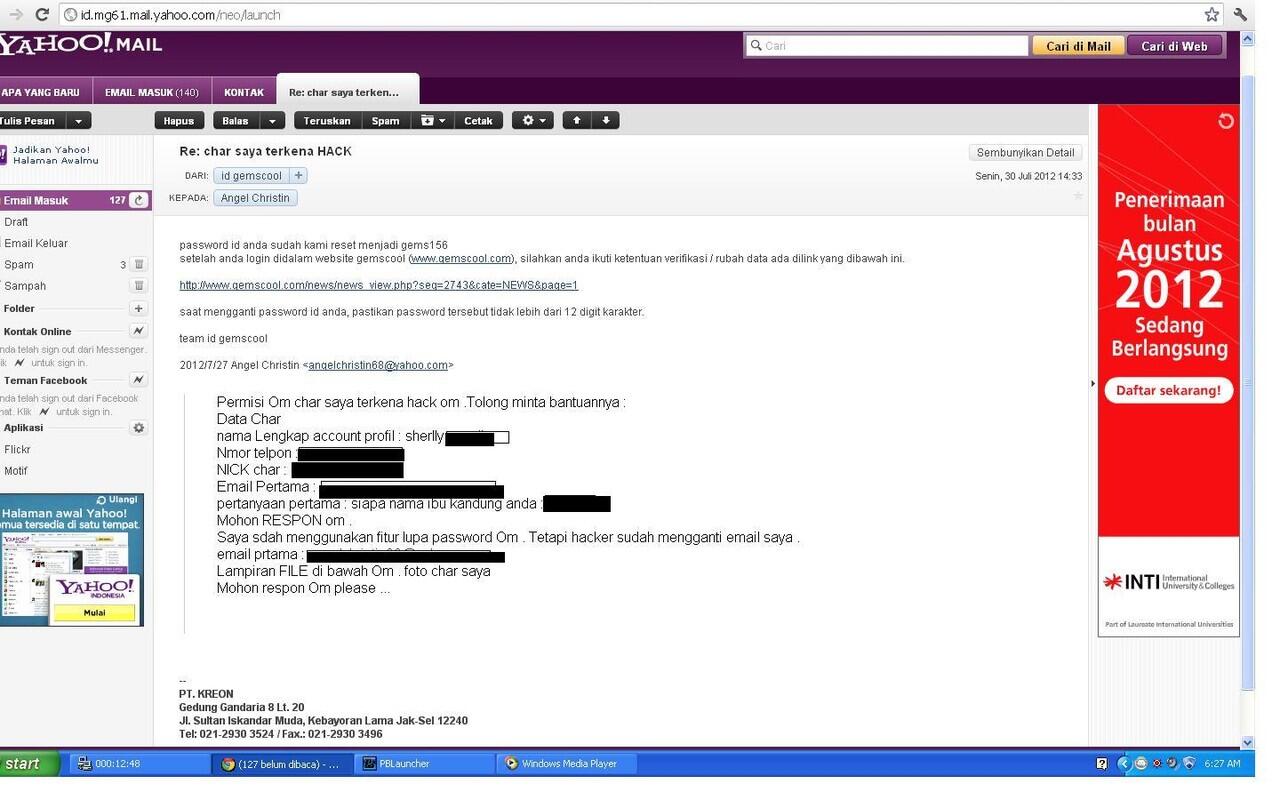Switch to the Apa Yang Baru tab
The width and height of the screenshot is (1280, 800).
coord(43,92)
